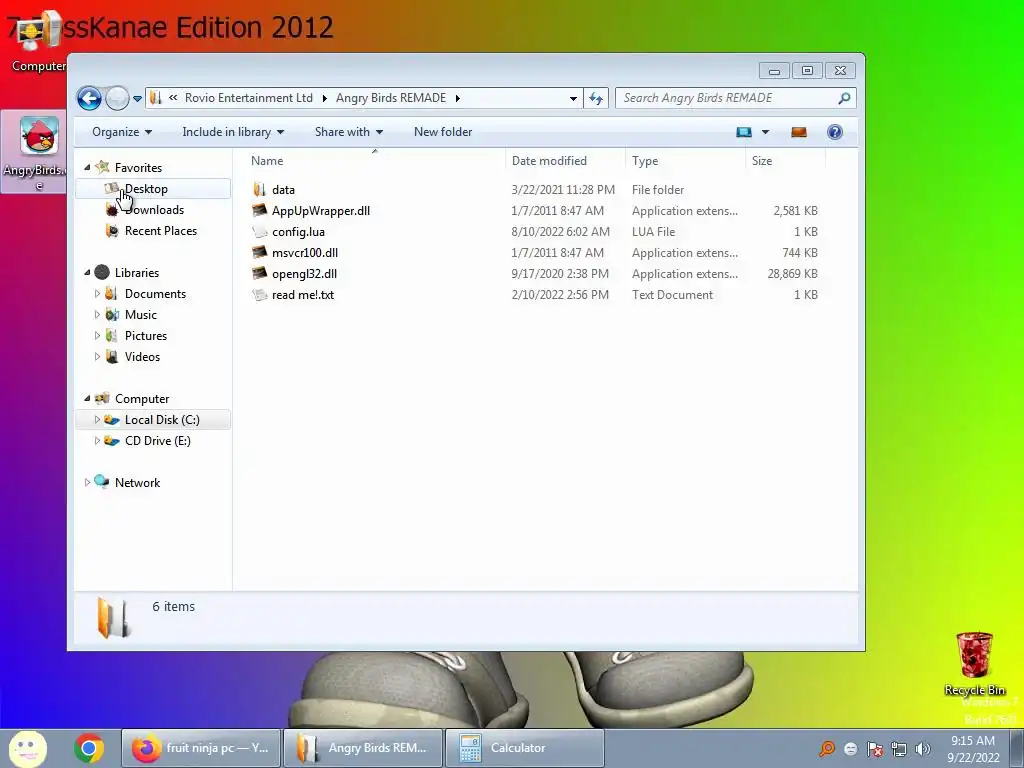Viewport: 1024px width, 768px height.
Task: Click network tray icon
Action: click(x=899, y=749)
